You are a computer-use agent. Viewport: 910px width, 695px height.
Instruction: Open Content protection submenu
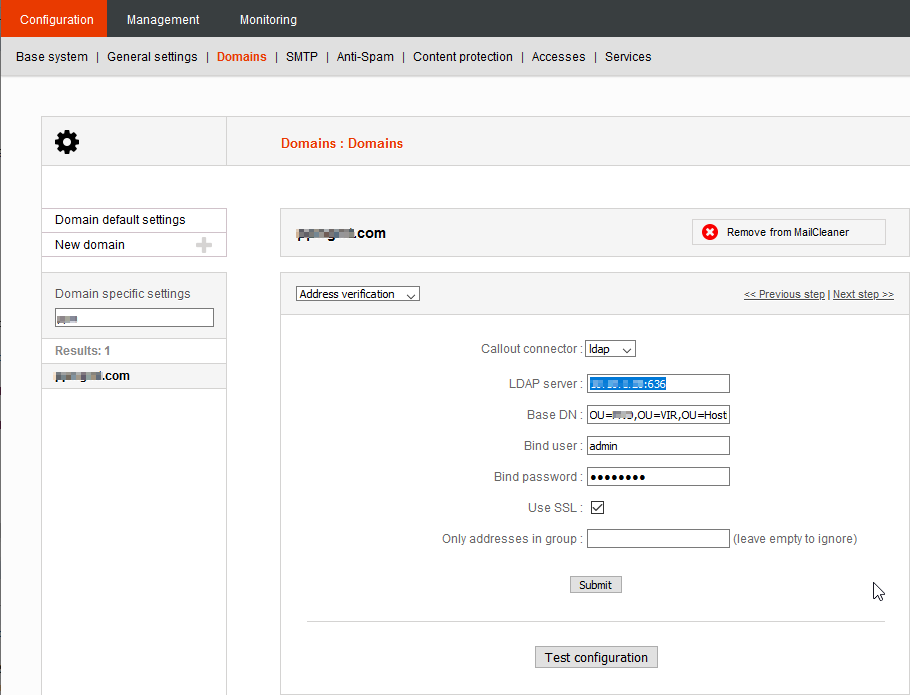click(463, 57)
